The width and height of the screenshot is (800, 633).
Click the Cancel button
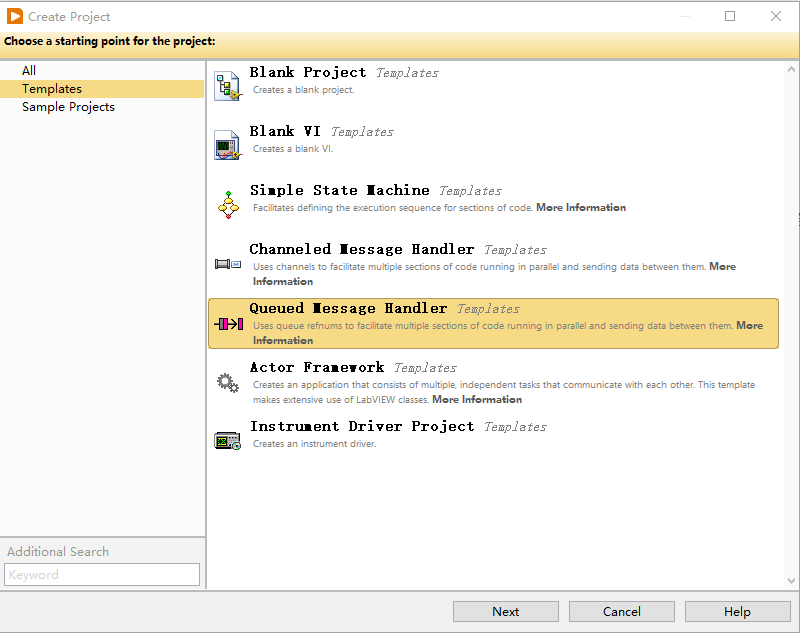pos(621,611)
